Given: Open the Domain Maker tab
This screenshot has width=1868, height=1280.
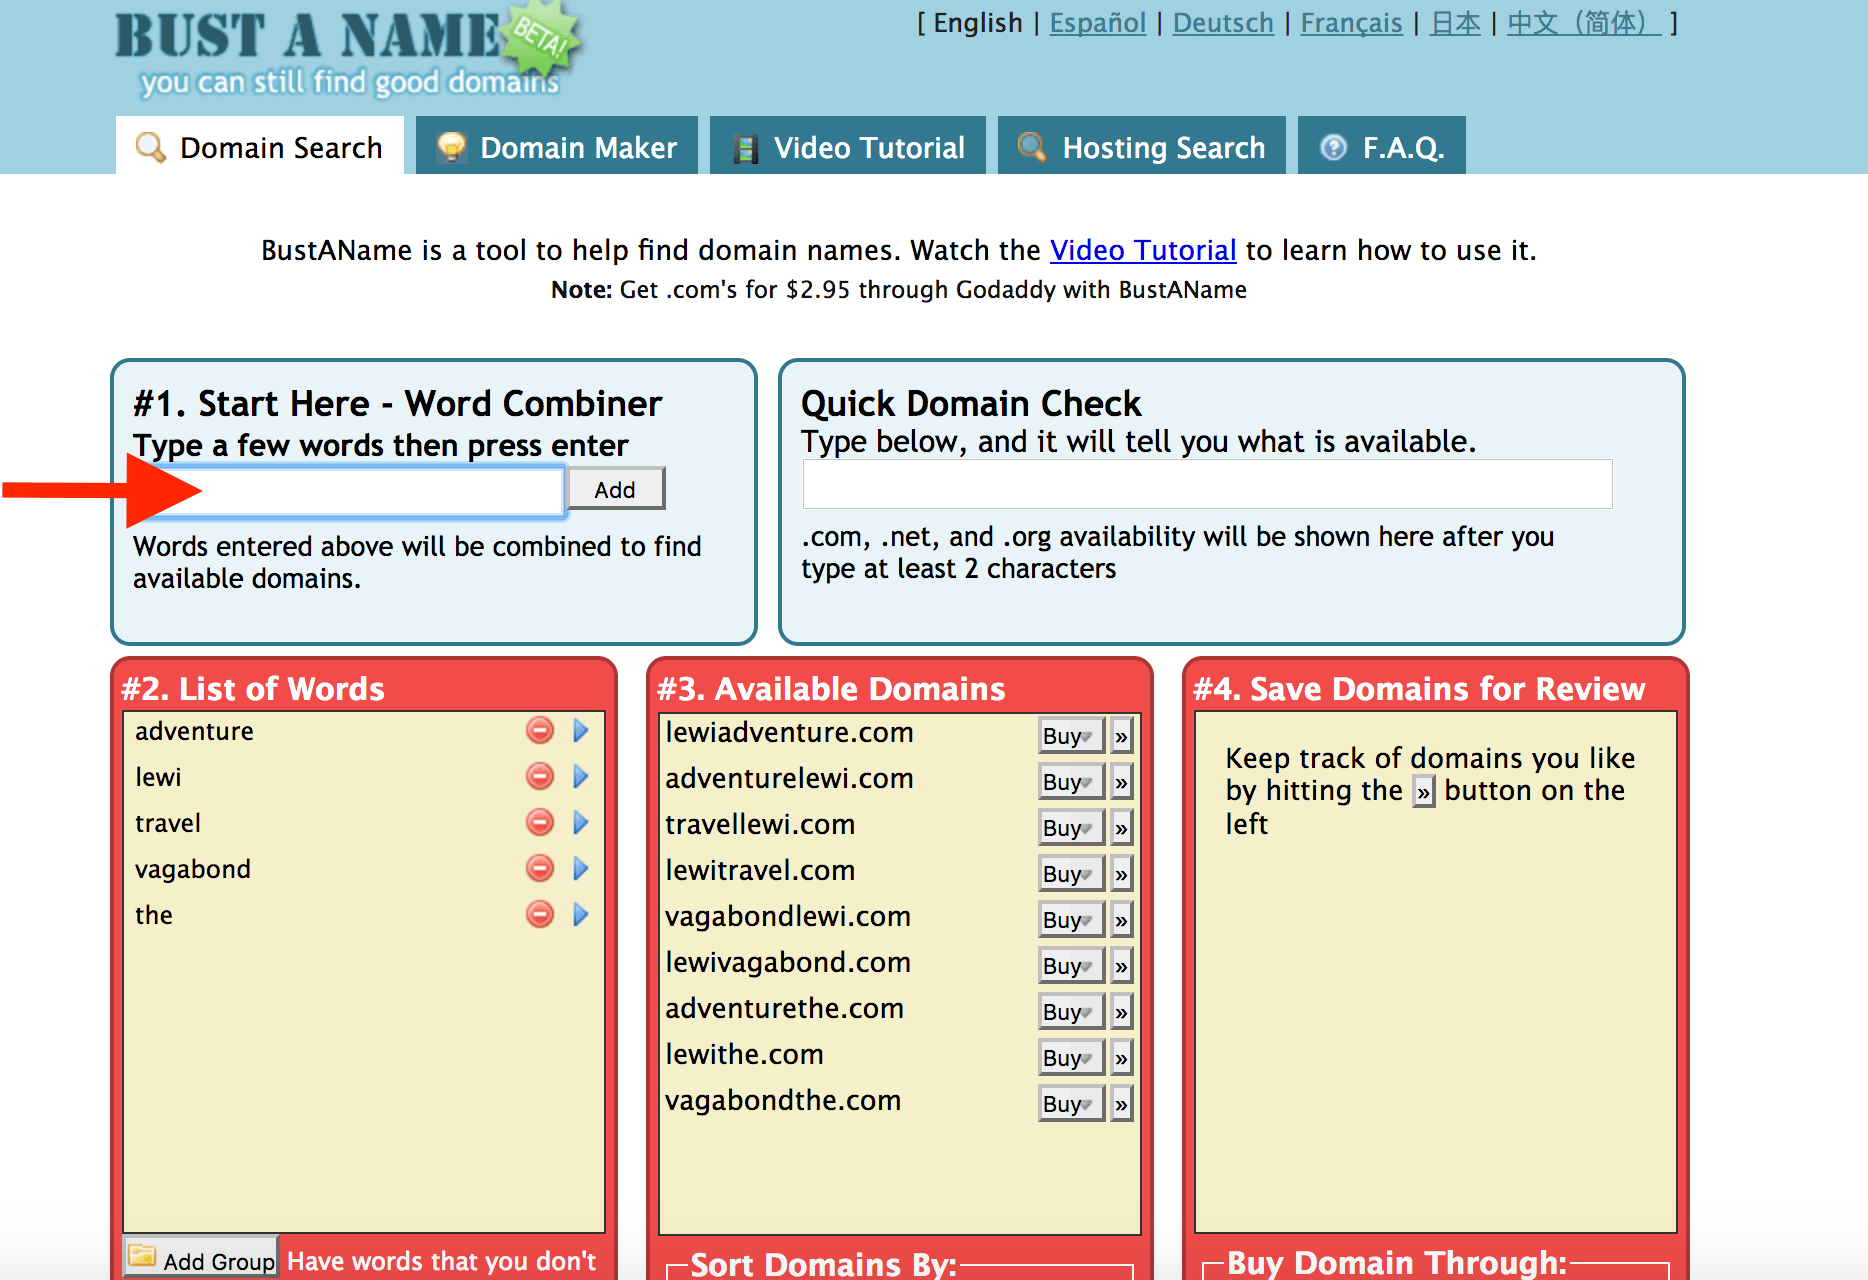Looking at the screenshot, I should [557, 146].
